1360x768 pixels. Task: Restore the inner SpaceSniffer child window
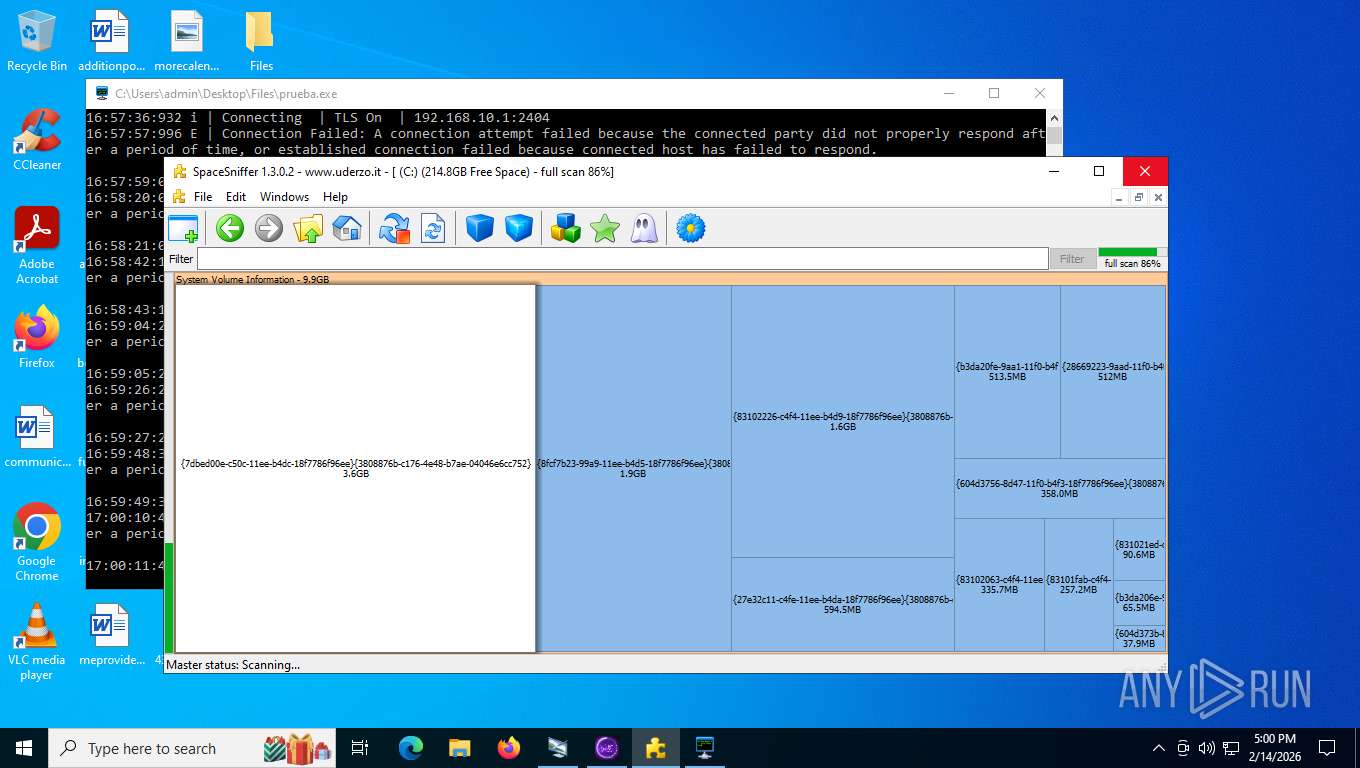coord(1139,198)
